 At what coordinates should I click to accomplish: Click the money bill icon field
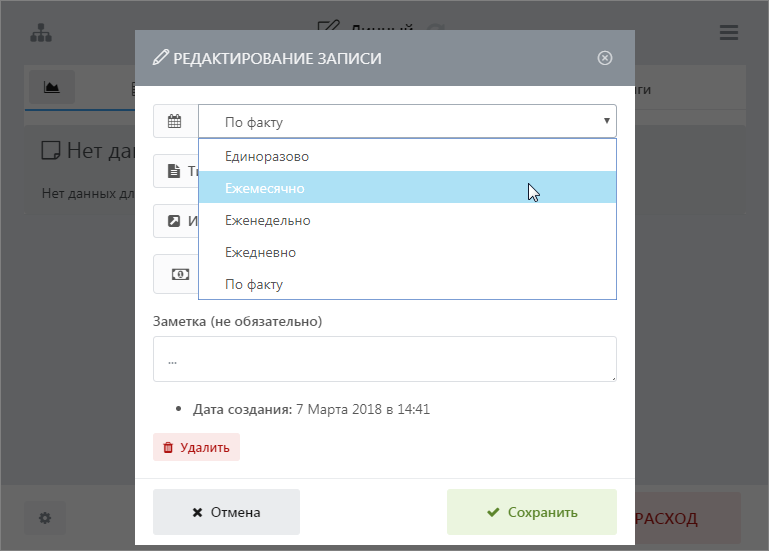(179, 273)
